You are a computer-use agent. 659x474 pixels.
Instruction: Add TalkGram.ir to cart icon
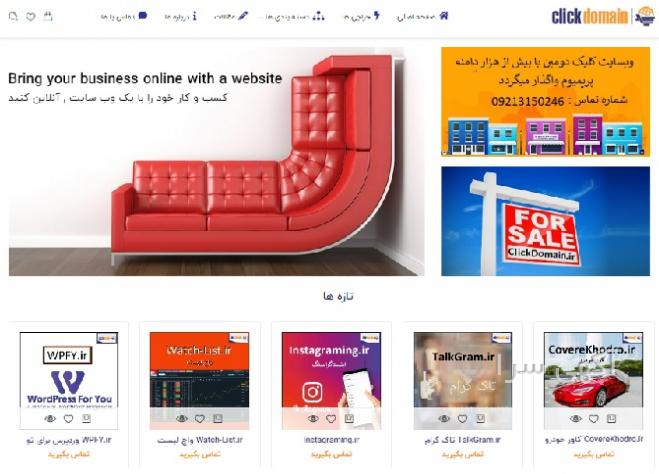tap(480, 419)
